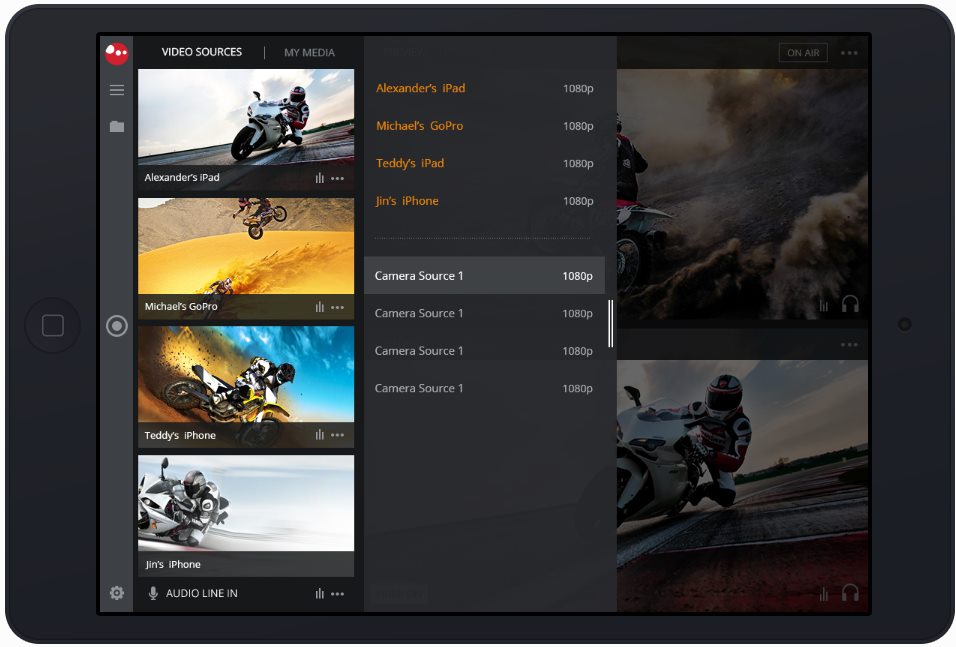Click headphones icon on bottom preview
The width and height of the screenshot is (956, 647).
point(850,593)
